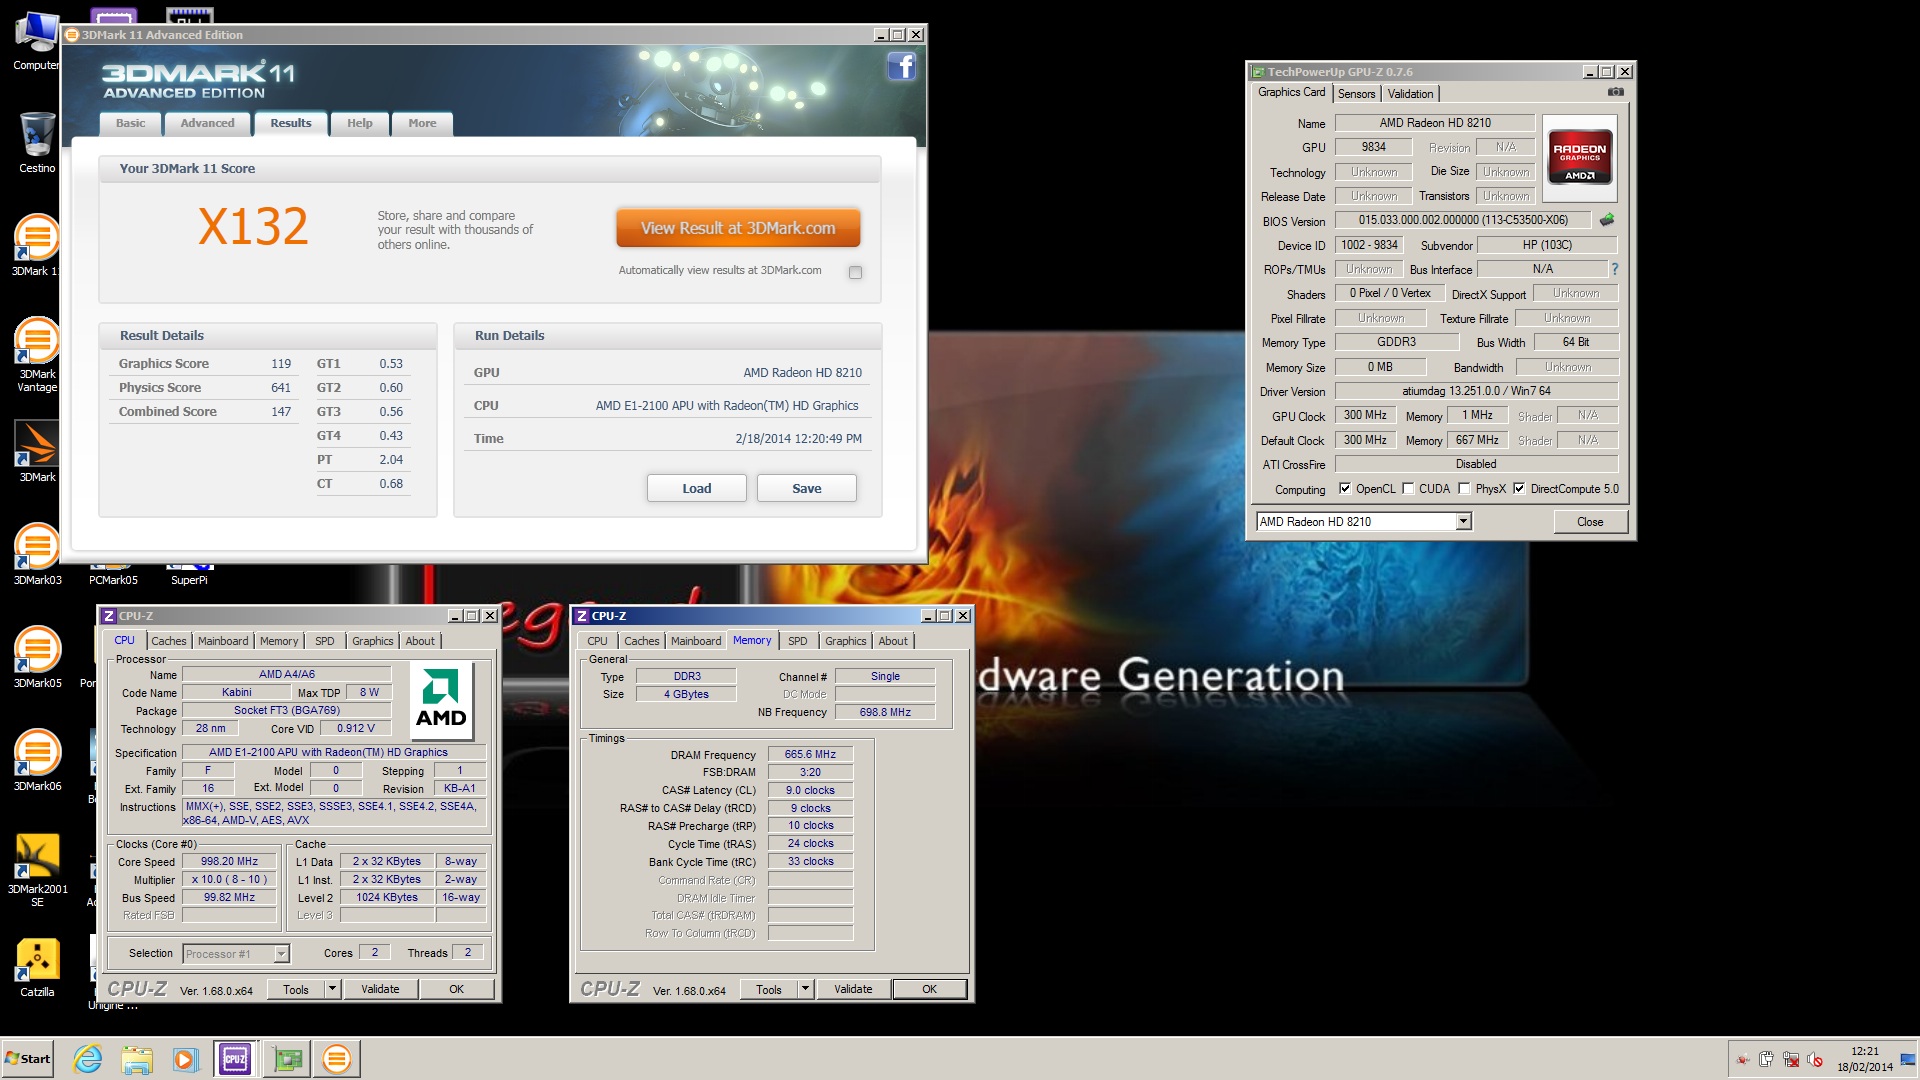Viewport: 1920px width, 1080px height.
Task: Select the 3DMark05 desktop shortcut
Action: point(37,658)
